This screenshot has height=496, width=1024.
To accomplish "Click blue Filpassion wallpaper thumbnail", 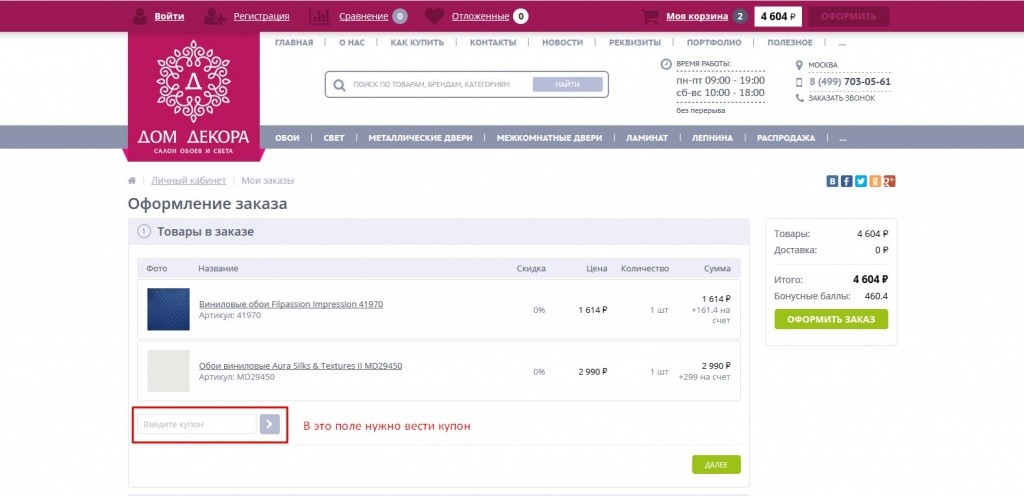I will click(168, 309).
